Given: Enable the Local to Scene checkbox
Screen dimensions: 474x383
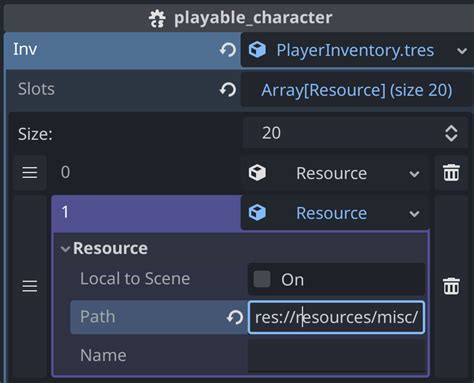Looking at the screenshot, I should (x=262, y=279).
